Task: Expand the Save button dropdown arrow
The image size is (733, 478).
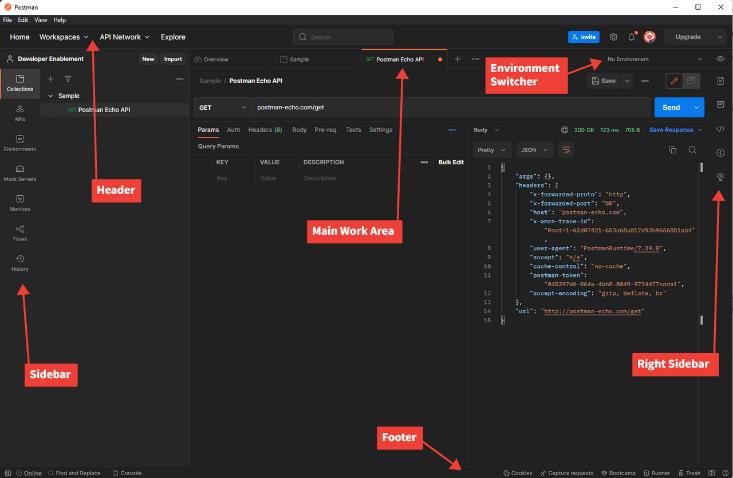Action: point(627,81)
